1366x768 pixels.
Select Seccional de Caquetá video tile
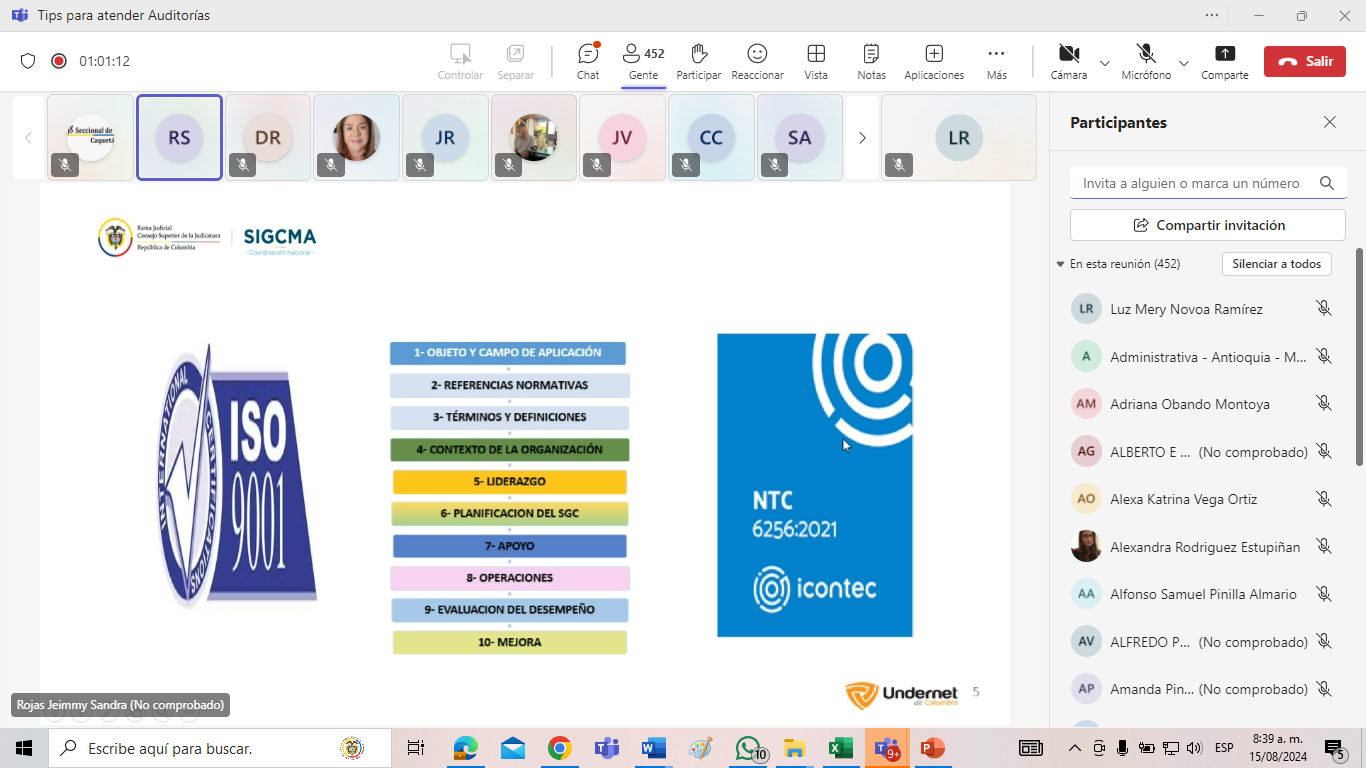(90, 138)
